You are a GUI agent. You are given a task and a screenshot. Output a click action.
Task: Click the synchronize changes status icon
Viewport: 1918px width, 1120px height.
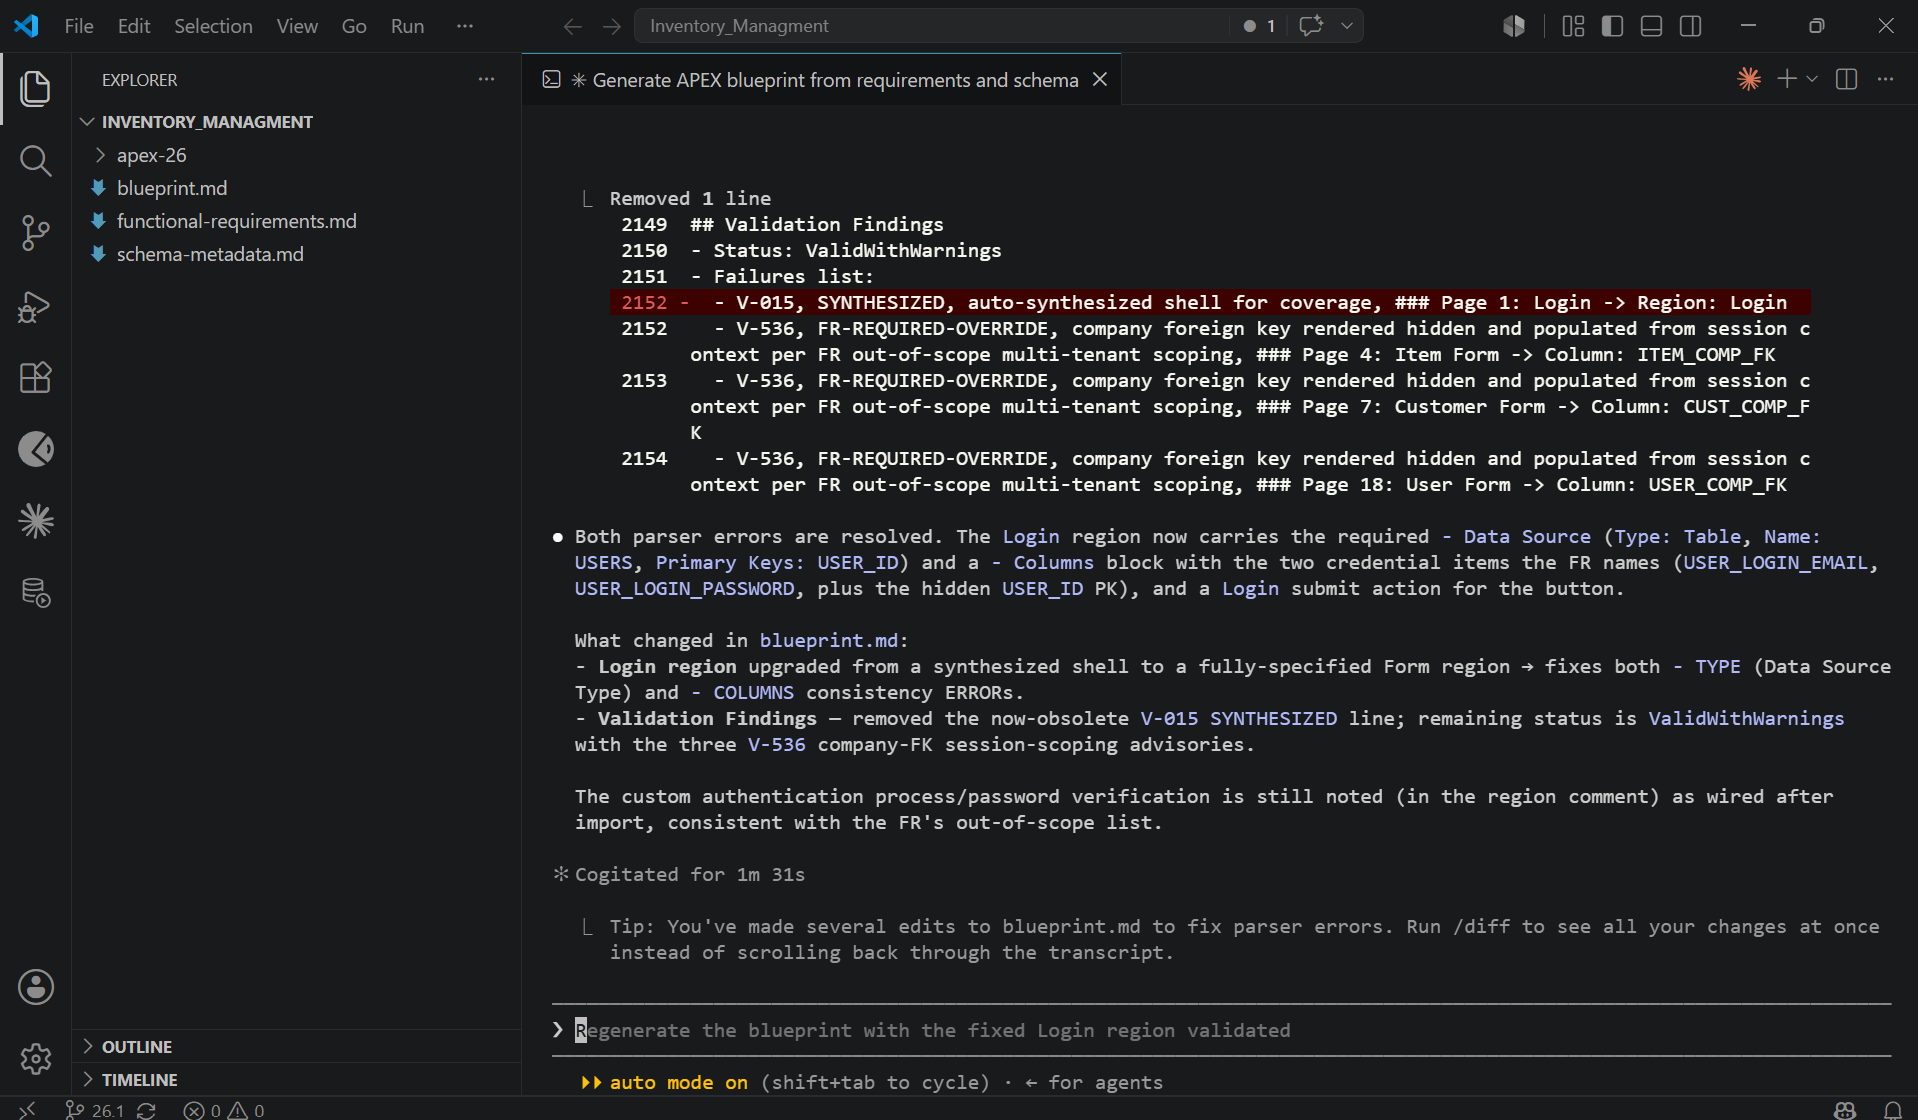click(x=147, y=1110)
